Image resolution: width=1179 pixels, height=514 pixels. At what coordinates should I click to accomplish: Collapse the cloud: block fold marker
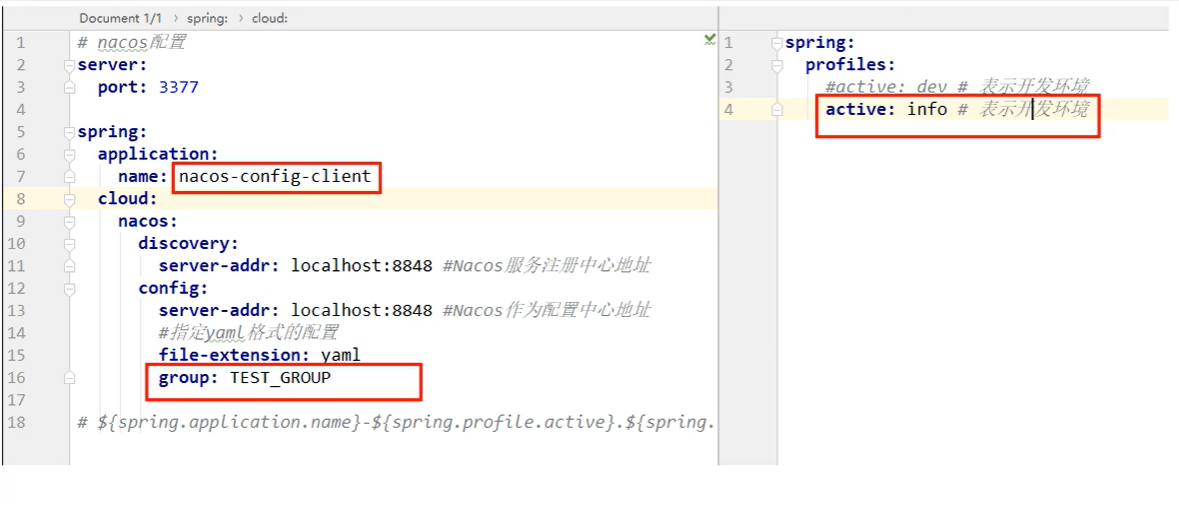pyautogui.click(x=70, y=200)
